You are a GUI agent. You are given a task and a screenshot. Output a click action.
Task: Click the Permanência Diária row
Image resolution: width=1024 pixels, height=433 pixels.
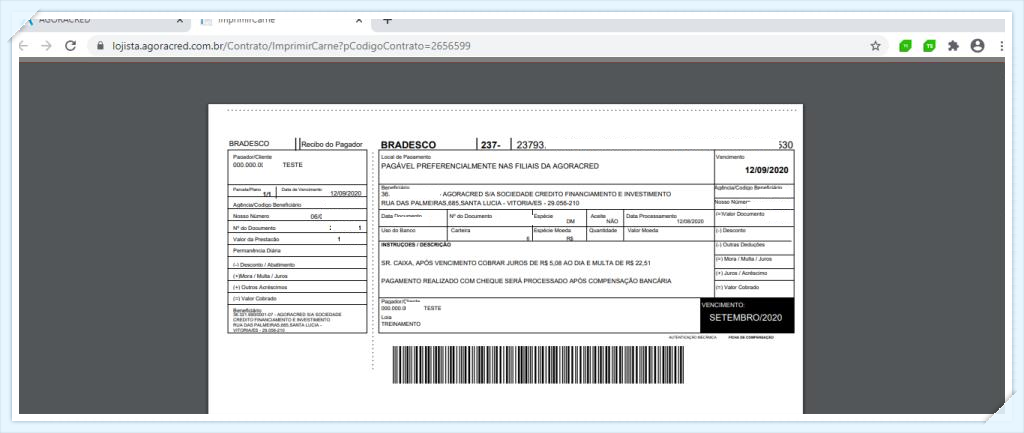297,251
